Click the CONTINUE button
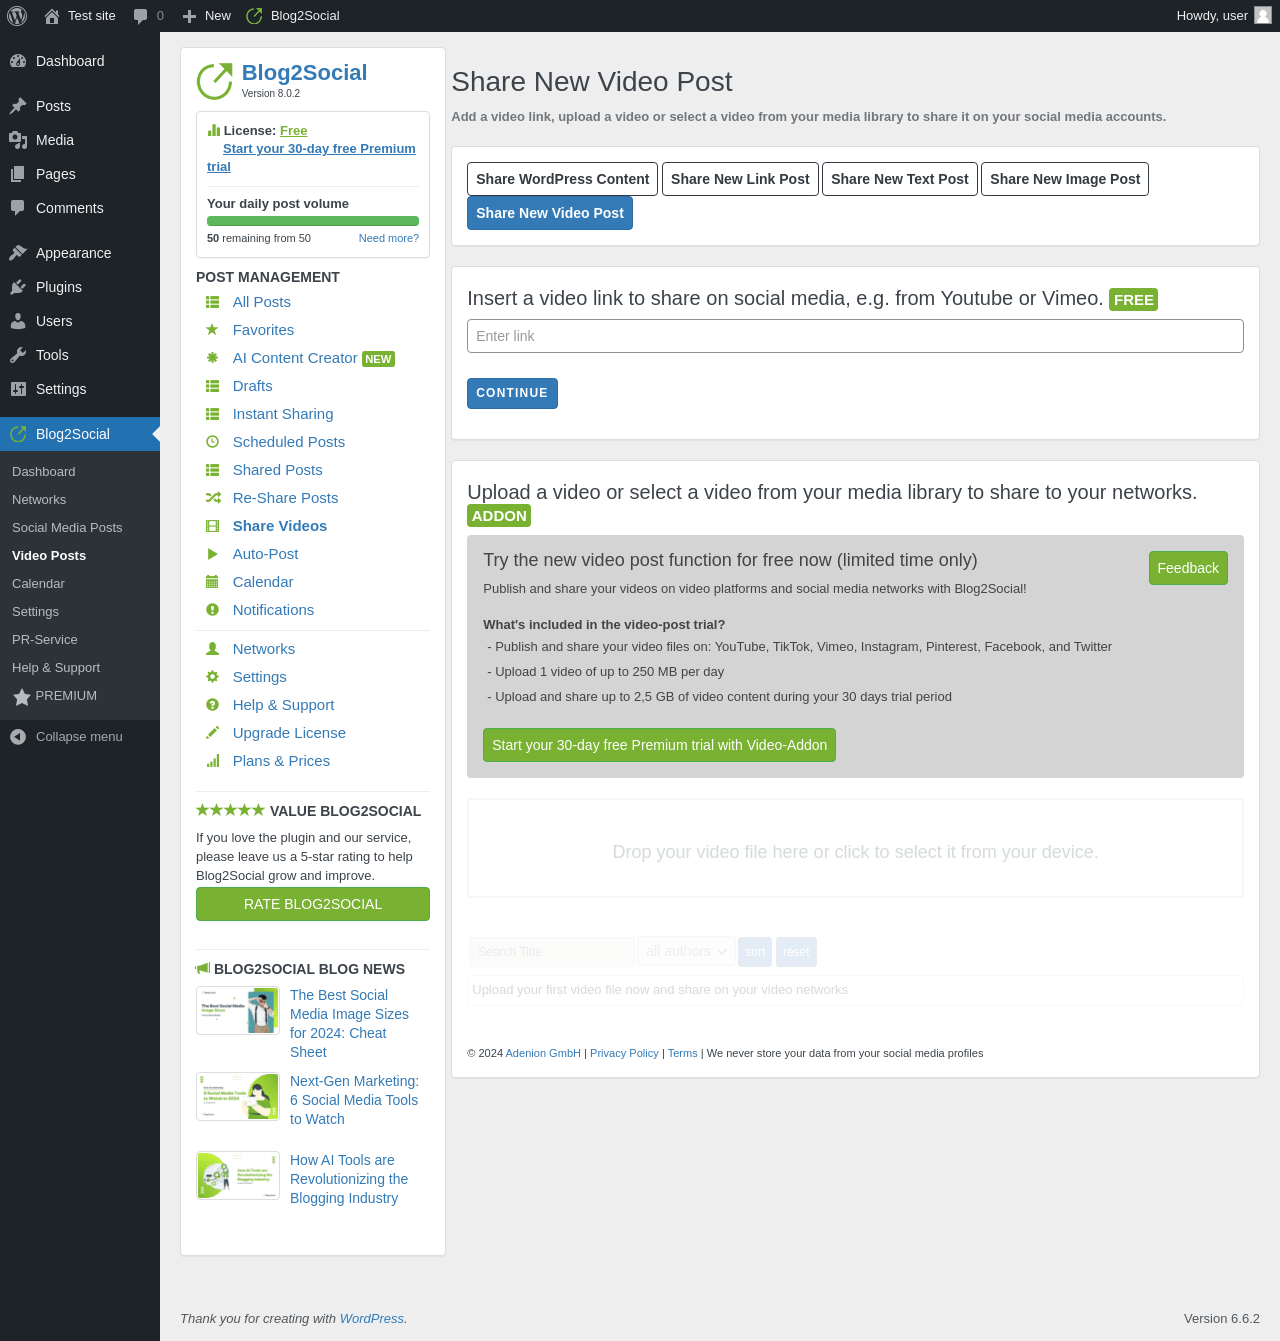This screenshot has height=1341, width=1280. point(512,393)
